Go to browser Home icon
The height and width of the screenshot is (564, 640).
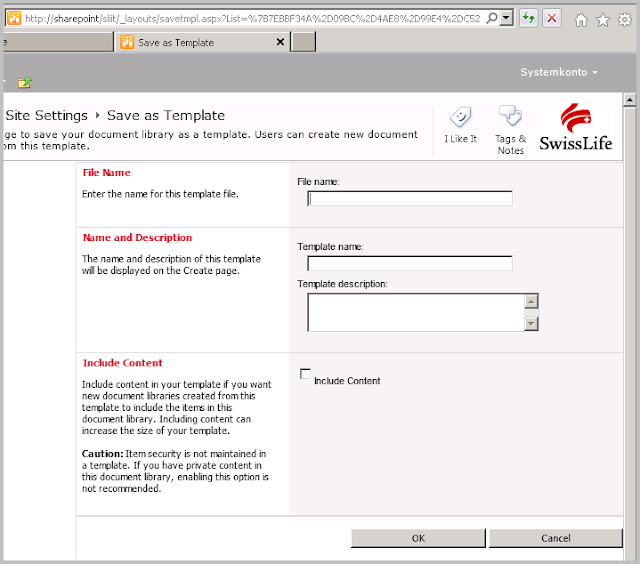[x=581, y=19]
